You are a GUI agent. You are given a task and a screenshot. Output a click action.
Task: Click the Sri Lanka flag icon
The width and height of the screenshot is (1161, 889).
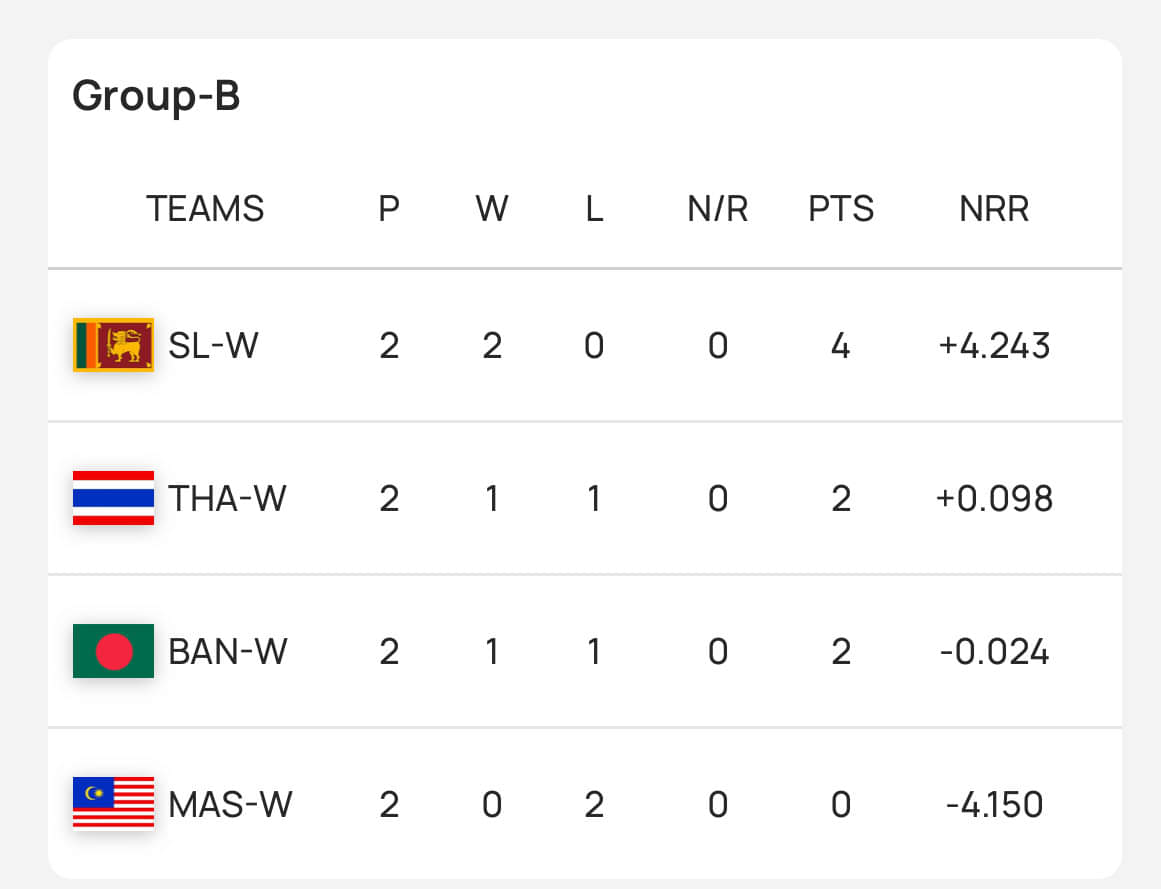coord(113,345)
